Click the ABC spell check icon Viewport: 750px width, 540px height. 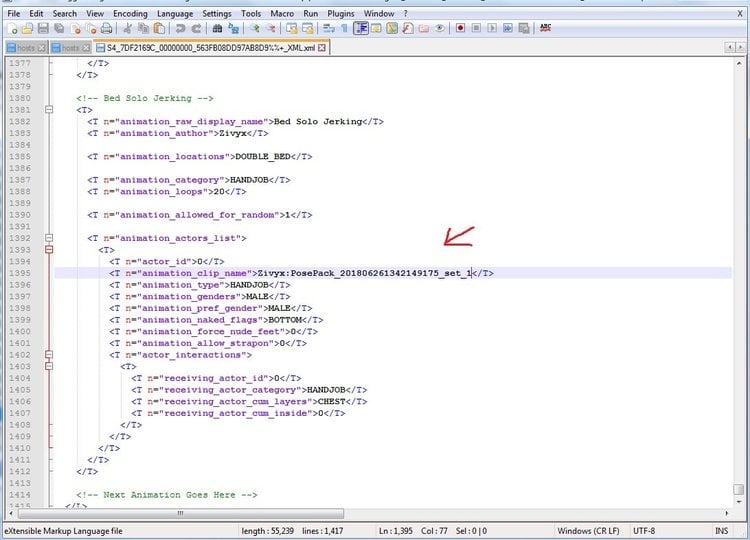545,29
